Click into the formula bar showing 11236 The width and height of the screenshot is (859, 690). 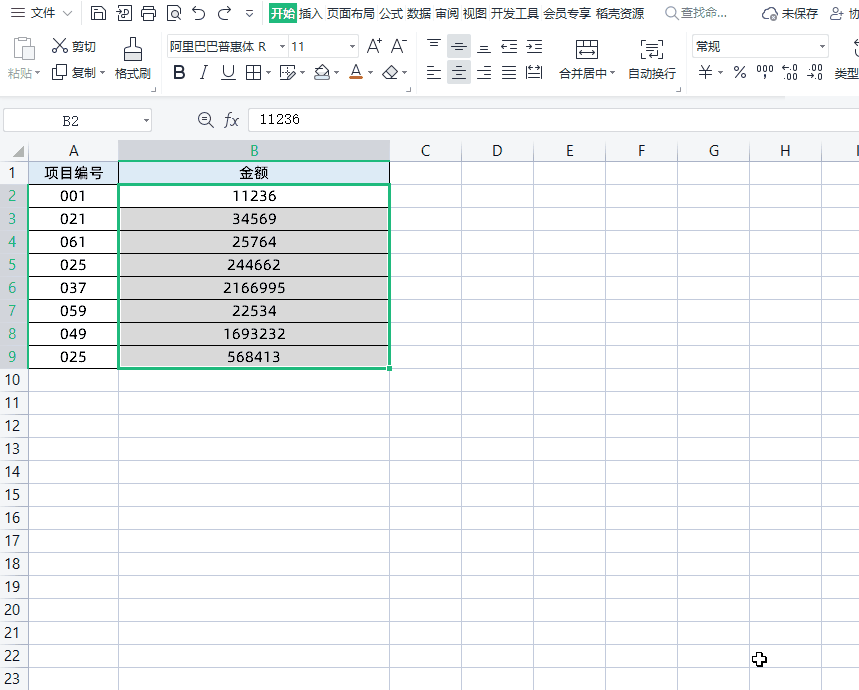click(553, 120)
